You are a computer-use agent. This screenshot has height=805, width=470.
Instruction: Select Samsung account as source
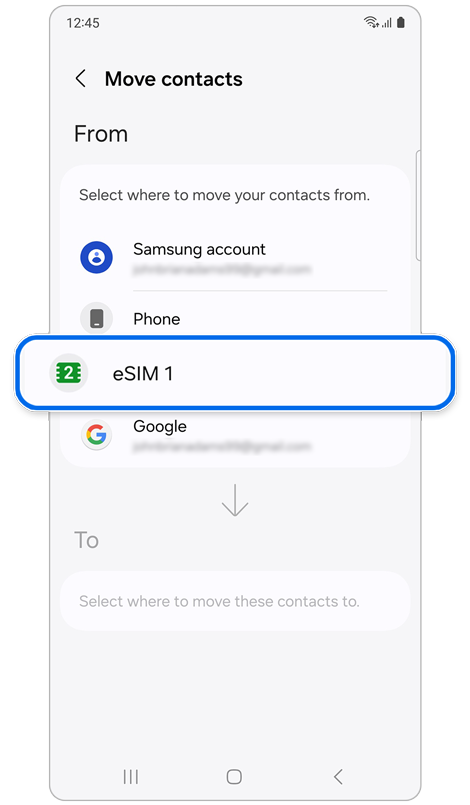[235, 257]
